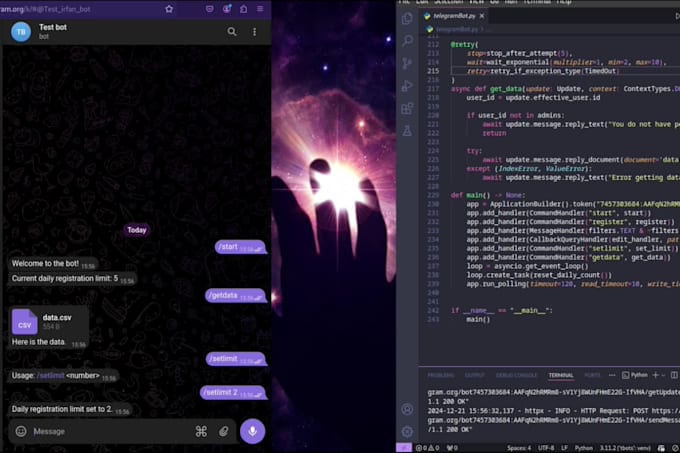
Task: Download the data.csv file icon
Action: point(25,322)
